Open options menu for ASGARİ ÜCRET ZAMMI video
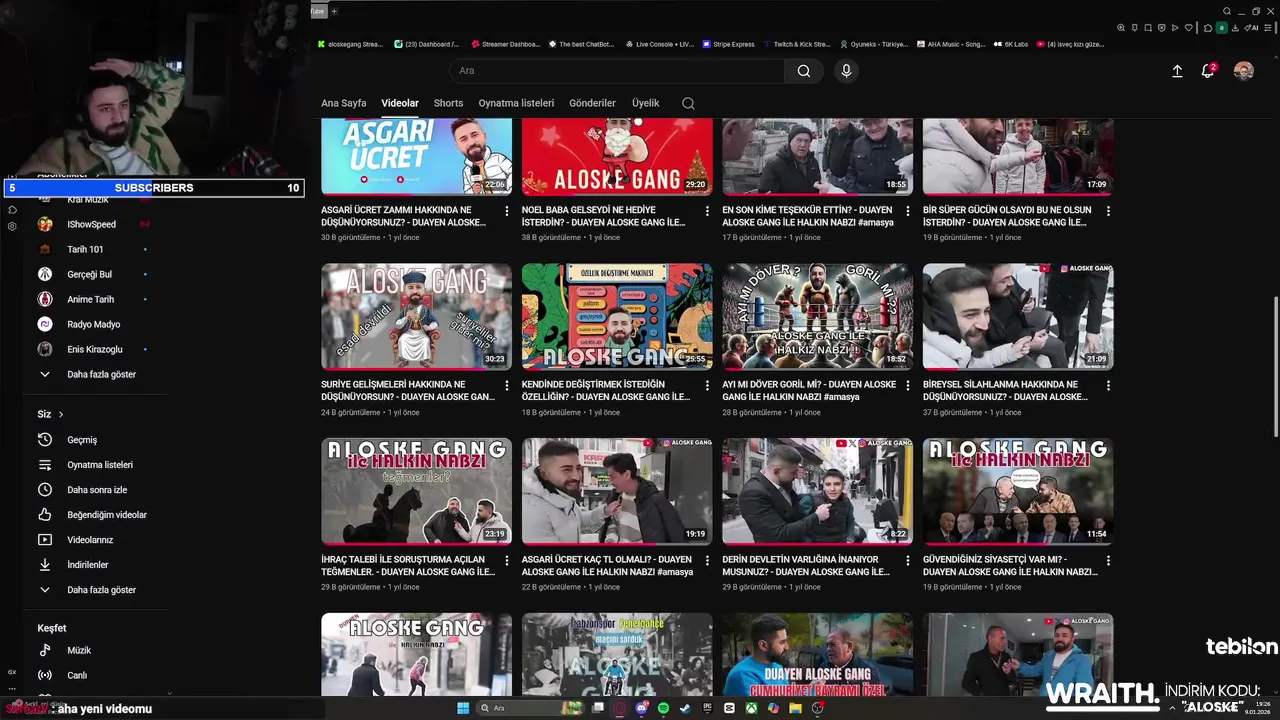This screenshot has width=1280, height=720. coord(507,211)
